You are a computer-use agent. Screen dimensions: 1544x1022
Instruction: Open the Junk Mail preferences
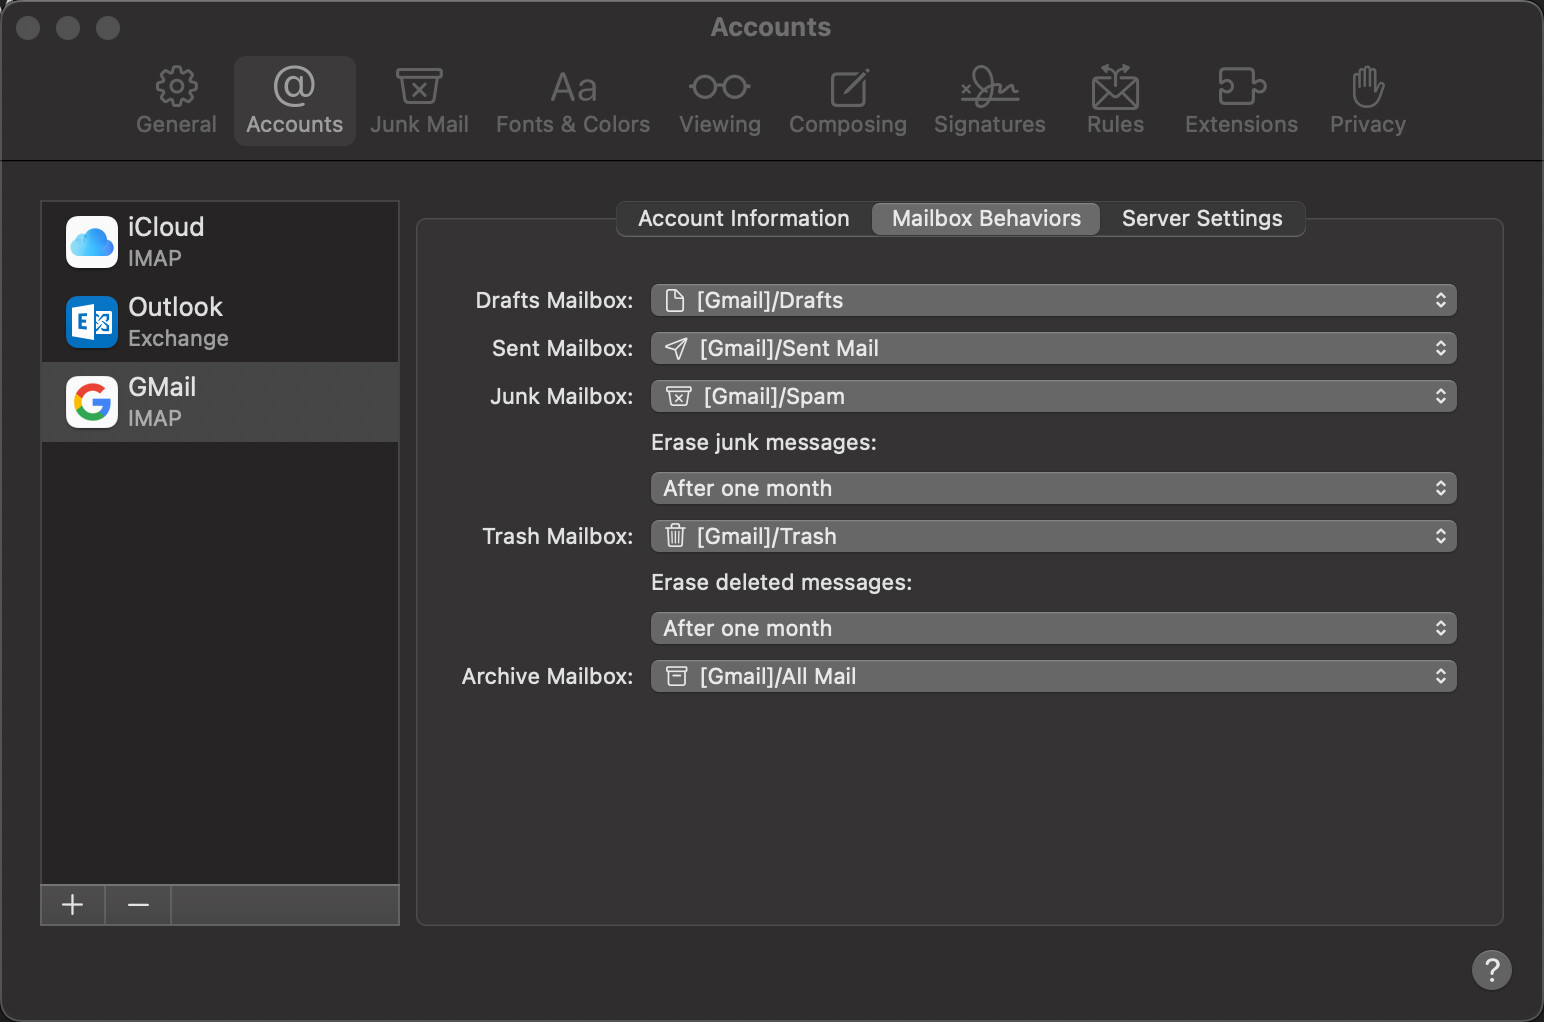point(419,101)
